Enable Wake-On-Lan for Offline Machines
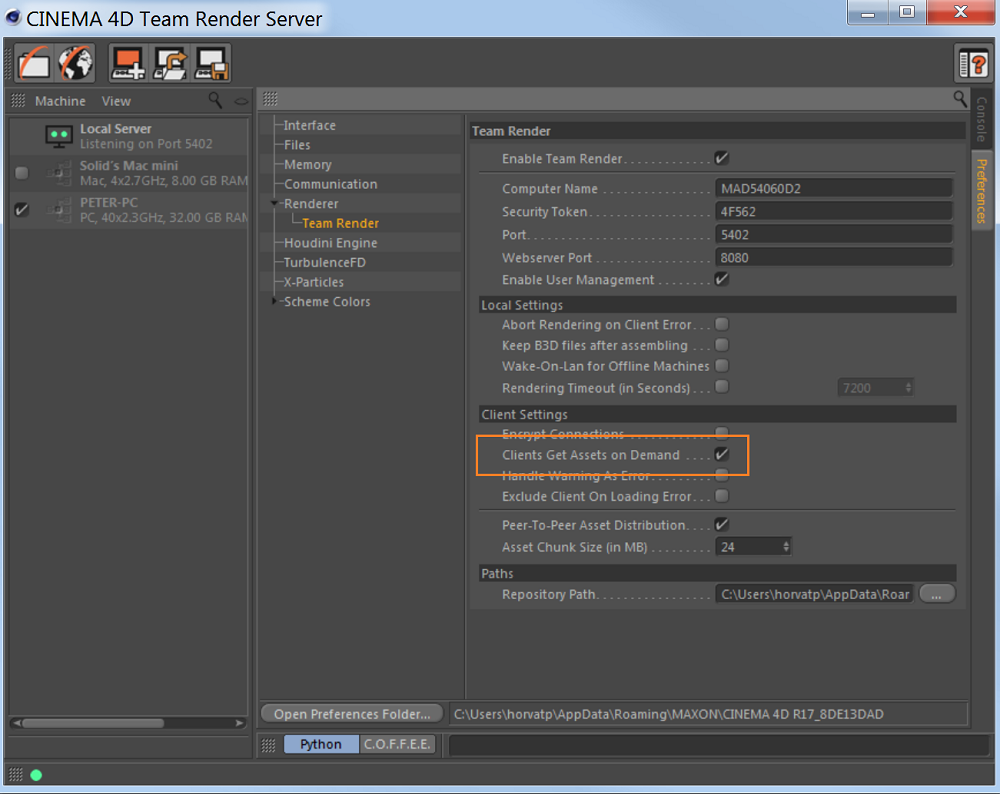Viewport: 1000px width, 794px height. pyautogui.click(x=721, y=365)
